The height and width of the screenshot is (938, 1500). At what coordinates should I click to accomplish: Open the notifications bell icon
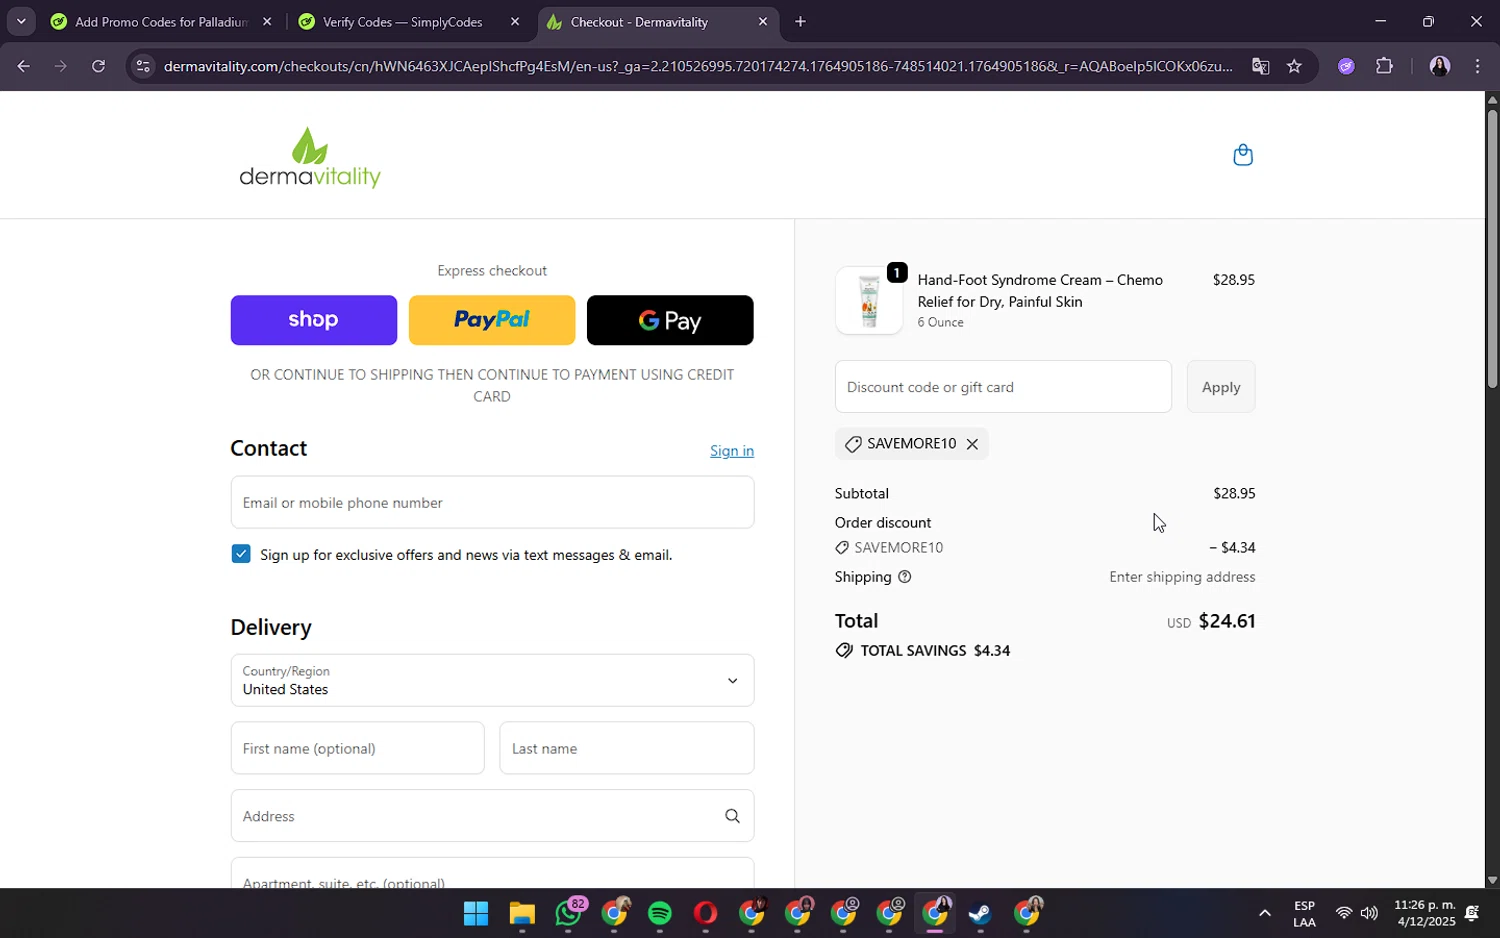[1472, 913]
